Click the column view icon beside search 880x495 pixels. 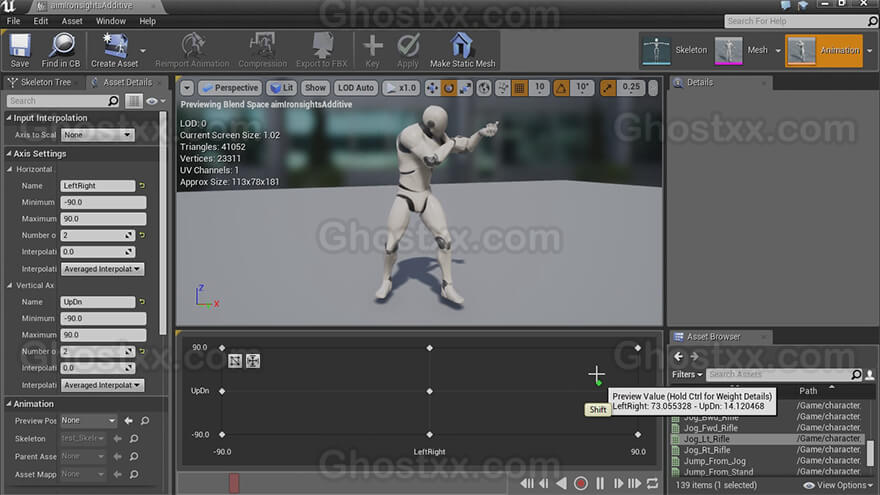pos(133,101)
